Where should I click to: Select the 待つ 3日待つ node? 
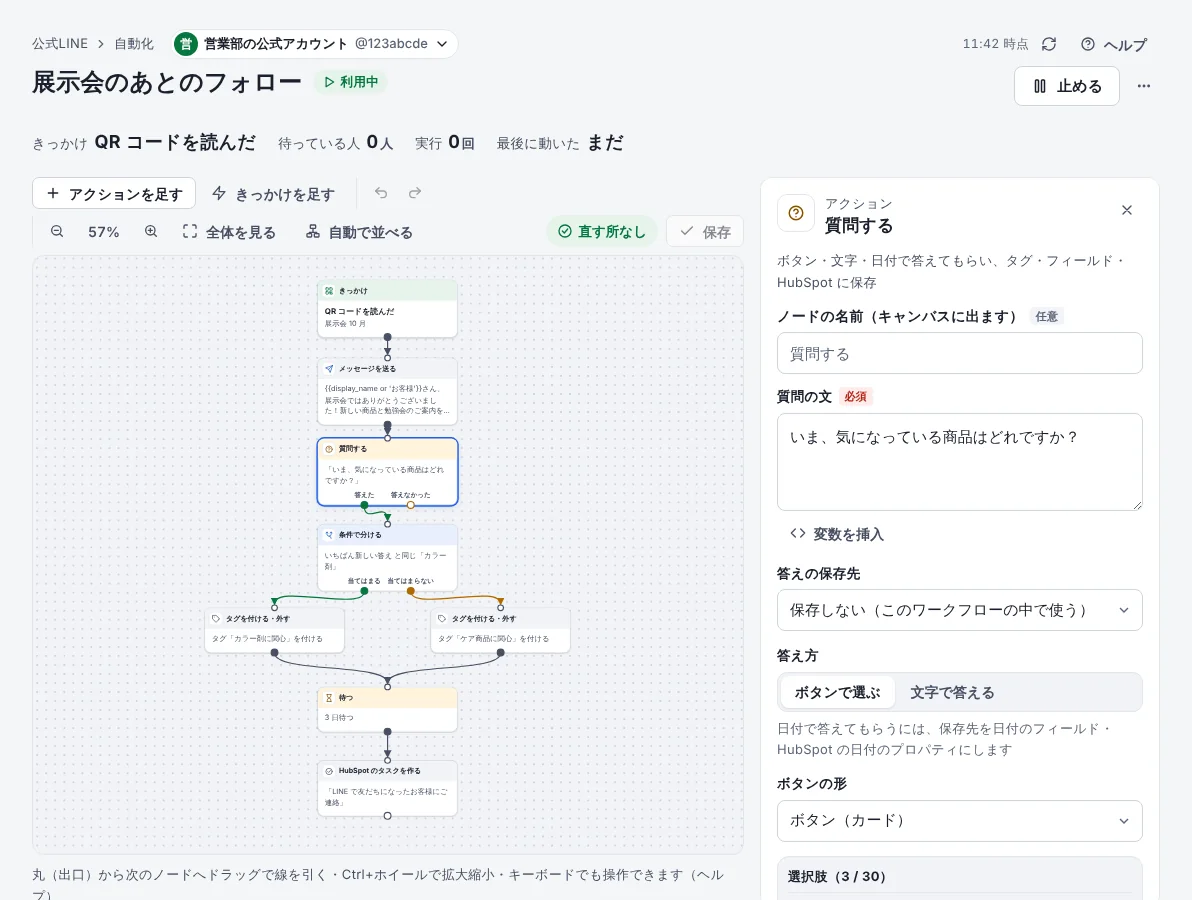tap(388, 709)
